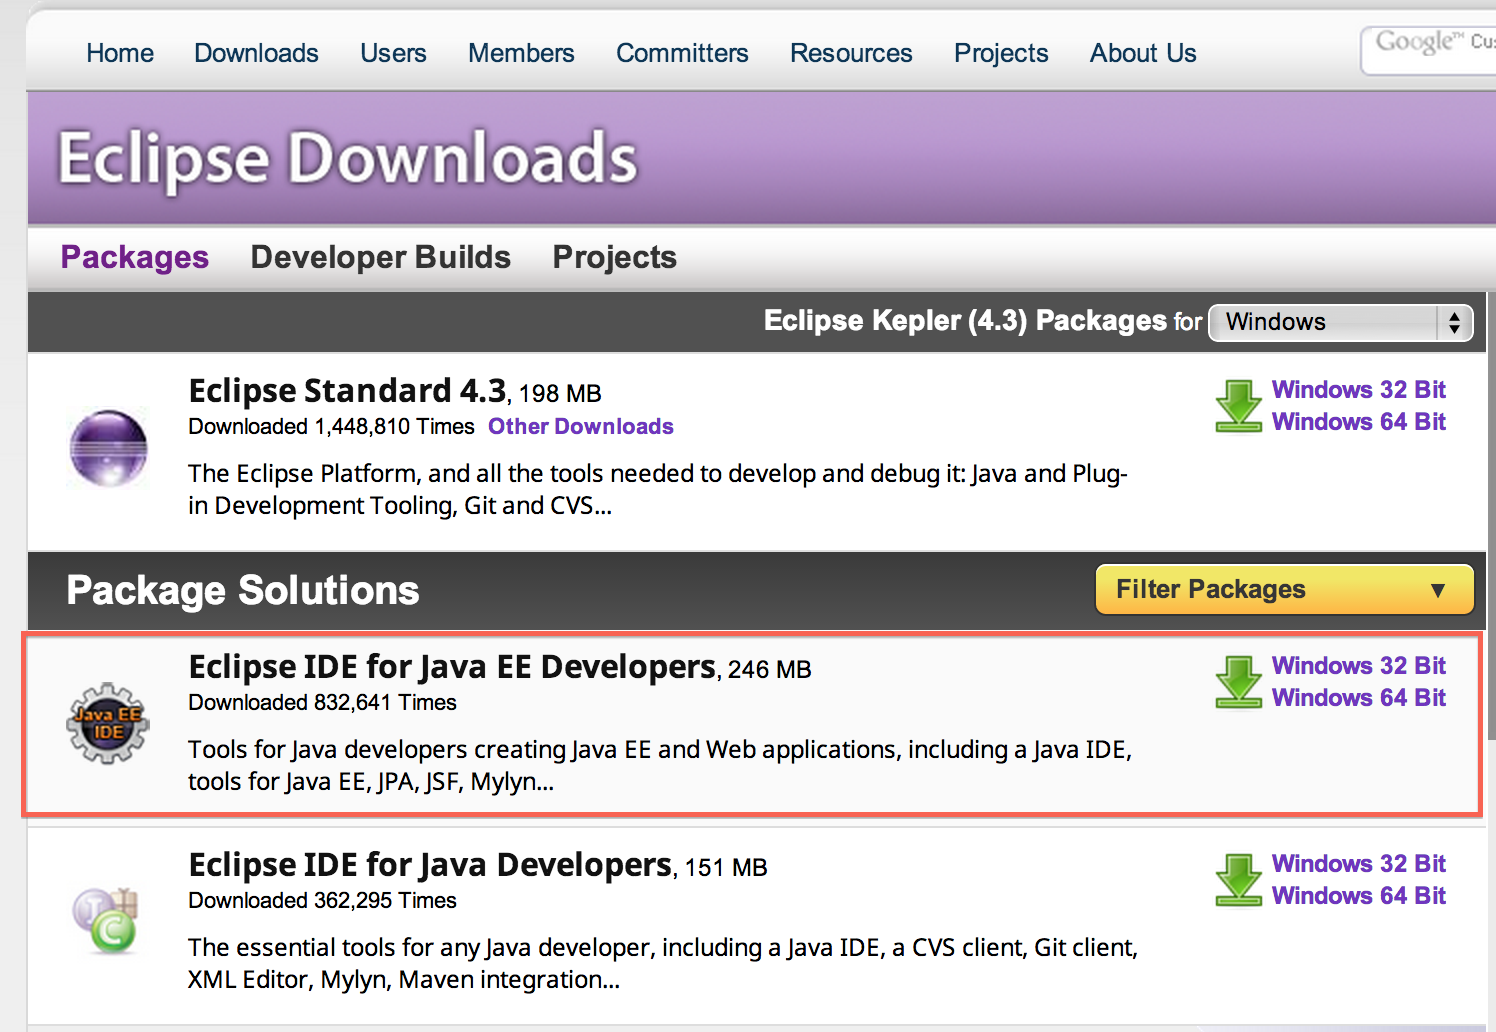The height and width of the screenshot is (1032, 1496).
Task: Download Eclipse Standard Windows 32 Bit
Action: 1359,390
